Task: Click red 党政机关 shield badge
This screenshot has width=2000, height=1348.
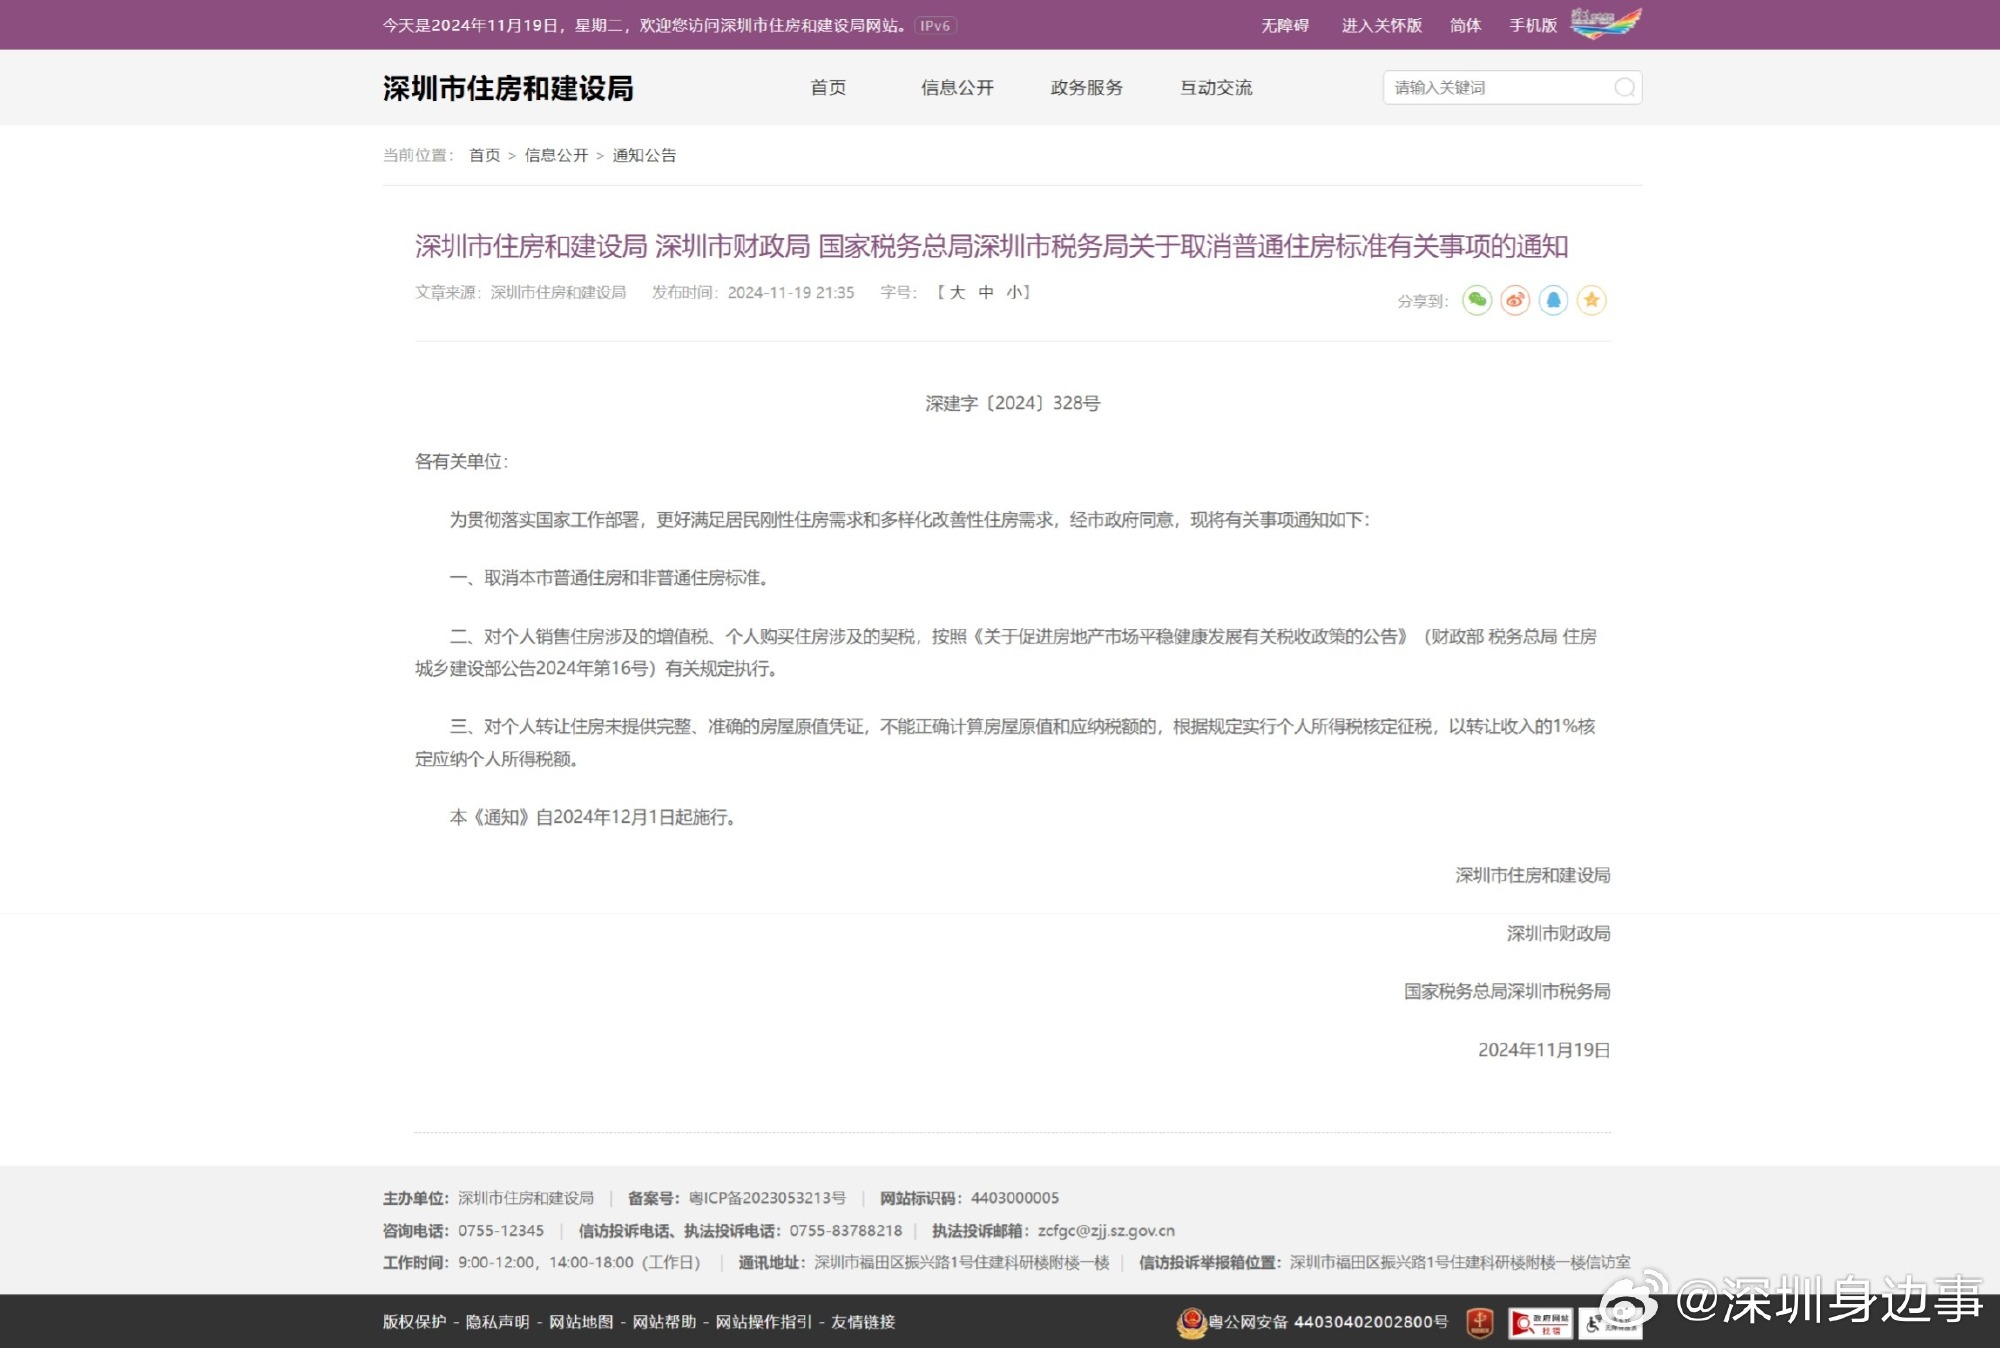Action: [x=1479, y=1322]
